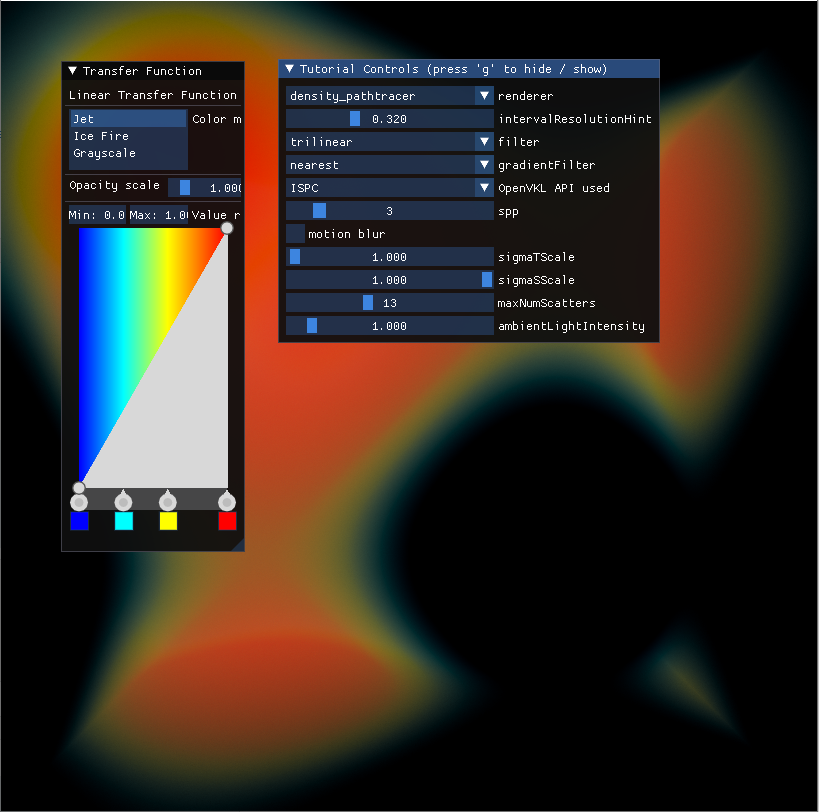Viewport: 819px width, 812px height.
Task: Click the Transfer Function window resize grip
Action: coord(238,545)
